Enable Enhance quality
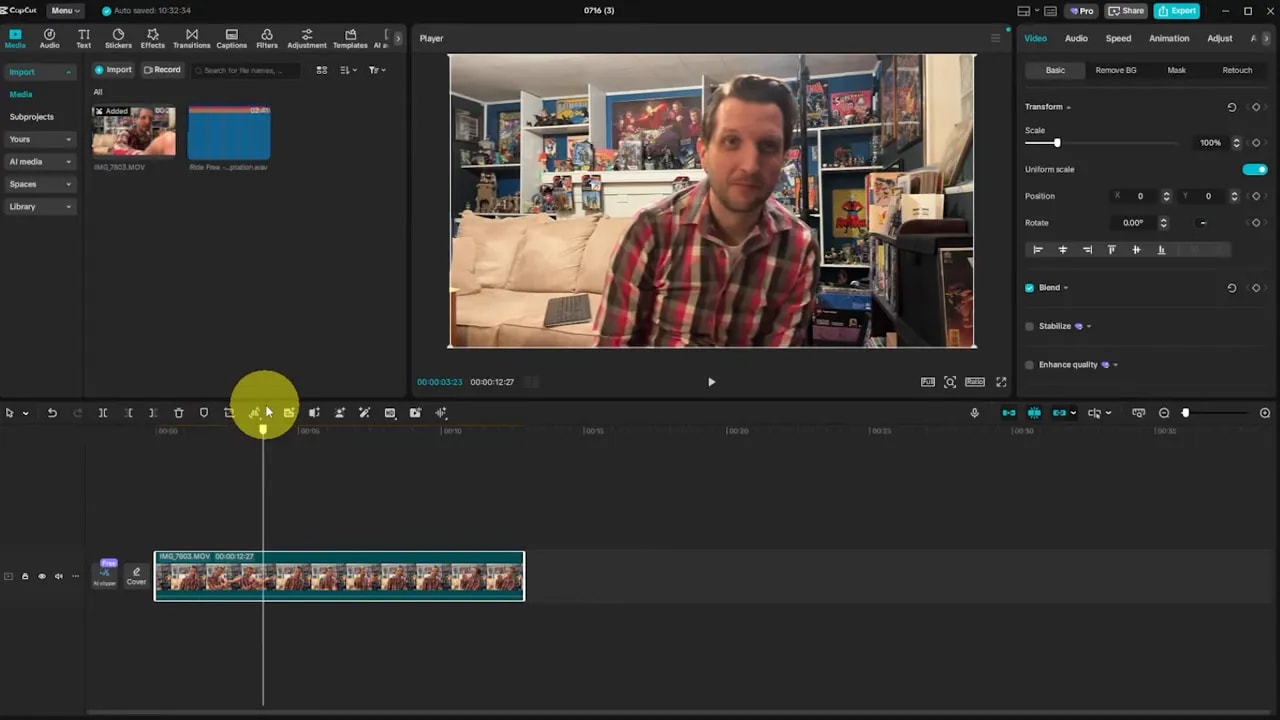Screen dimensions: 1280x720 tap(1029, 364)
